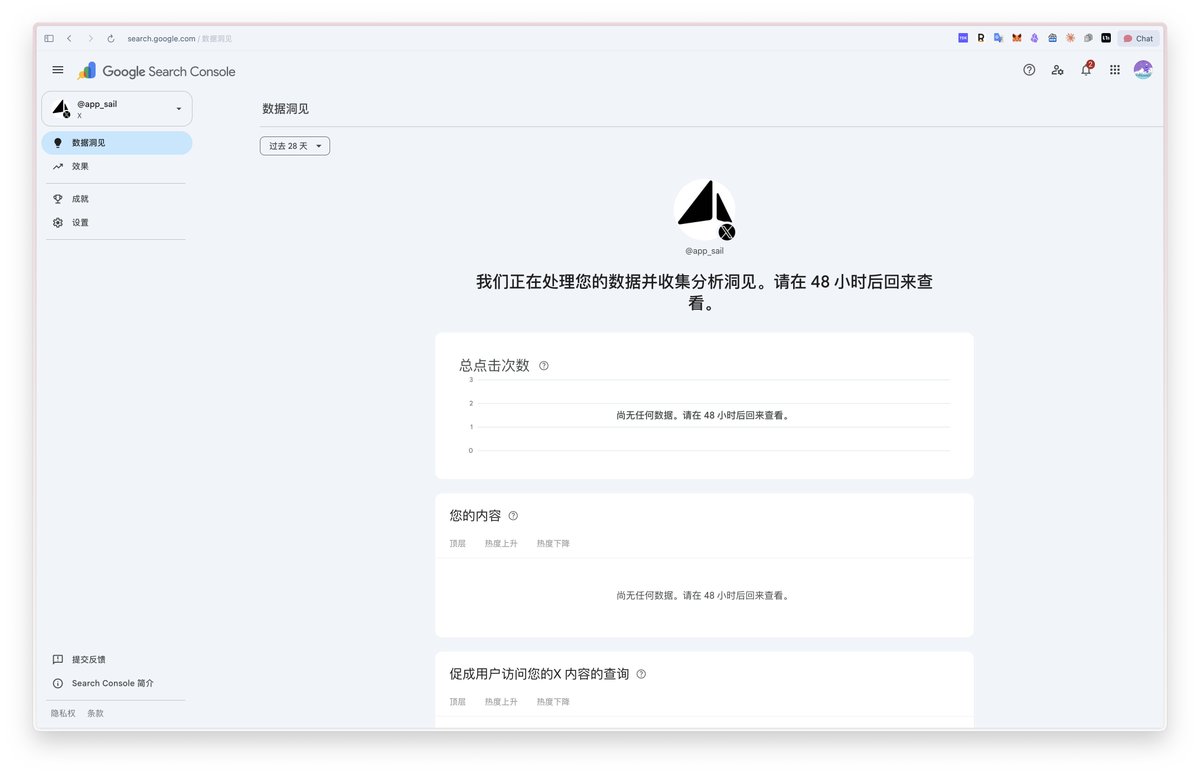
Task: Click the gray cube extension icon
Action: (x=1088, y=38)
